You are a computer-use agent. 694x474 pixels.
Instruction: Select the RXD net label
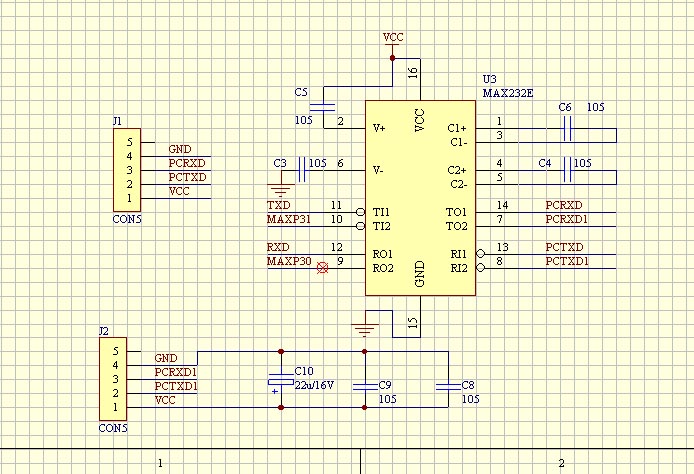[x=278, y=247]
